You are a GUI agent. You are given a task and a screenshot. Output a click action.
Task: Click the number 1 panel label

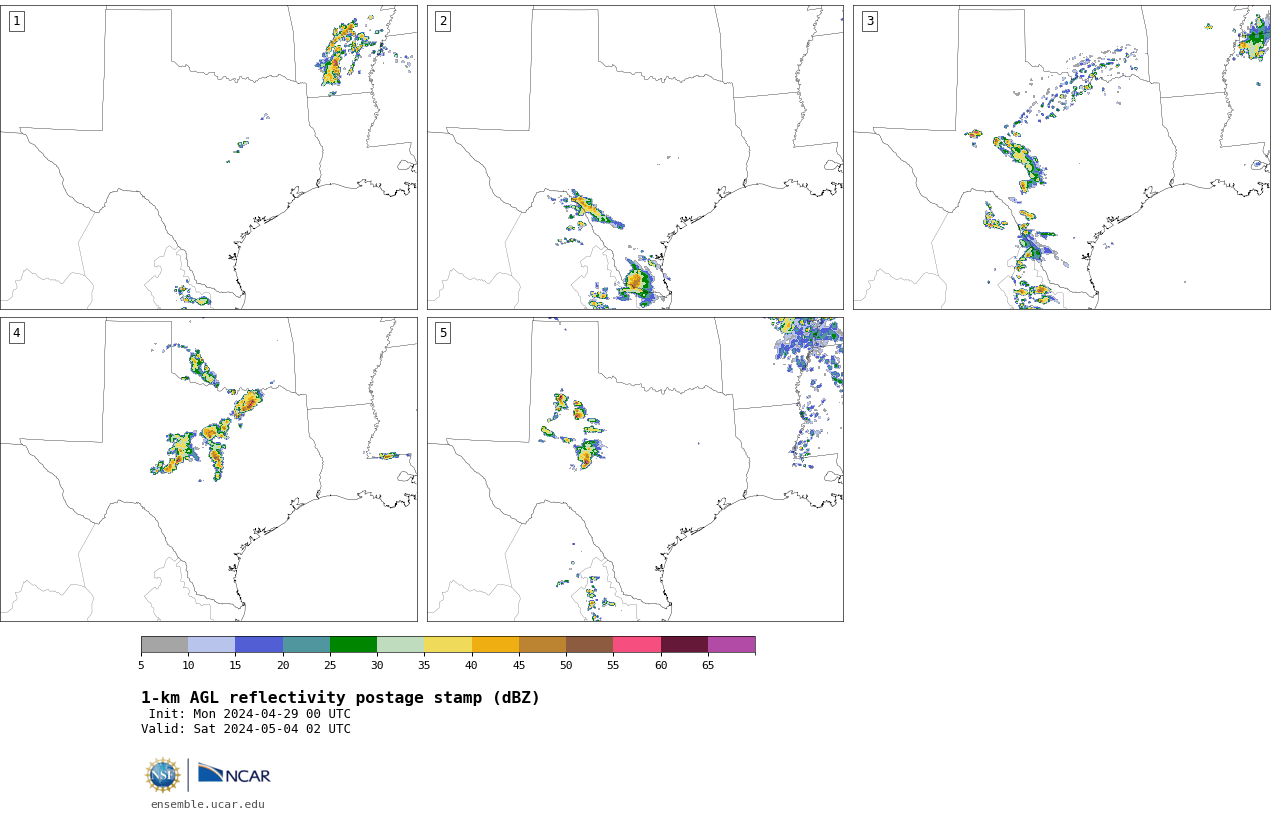pyautogui.click(x=16, y=21)
